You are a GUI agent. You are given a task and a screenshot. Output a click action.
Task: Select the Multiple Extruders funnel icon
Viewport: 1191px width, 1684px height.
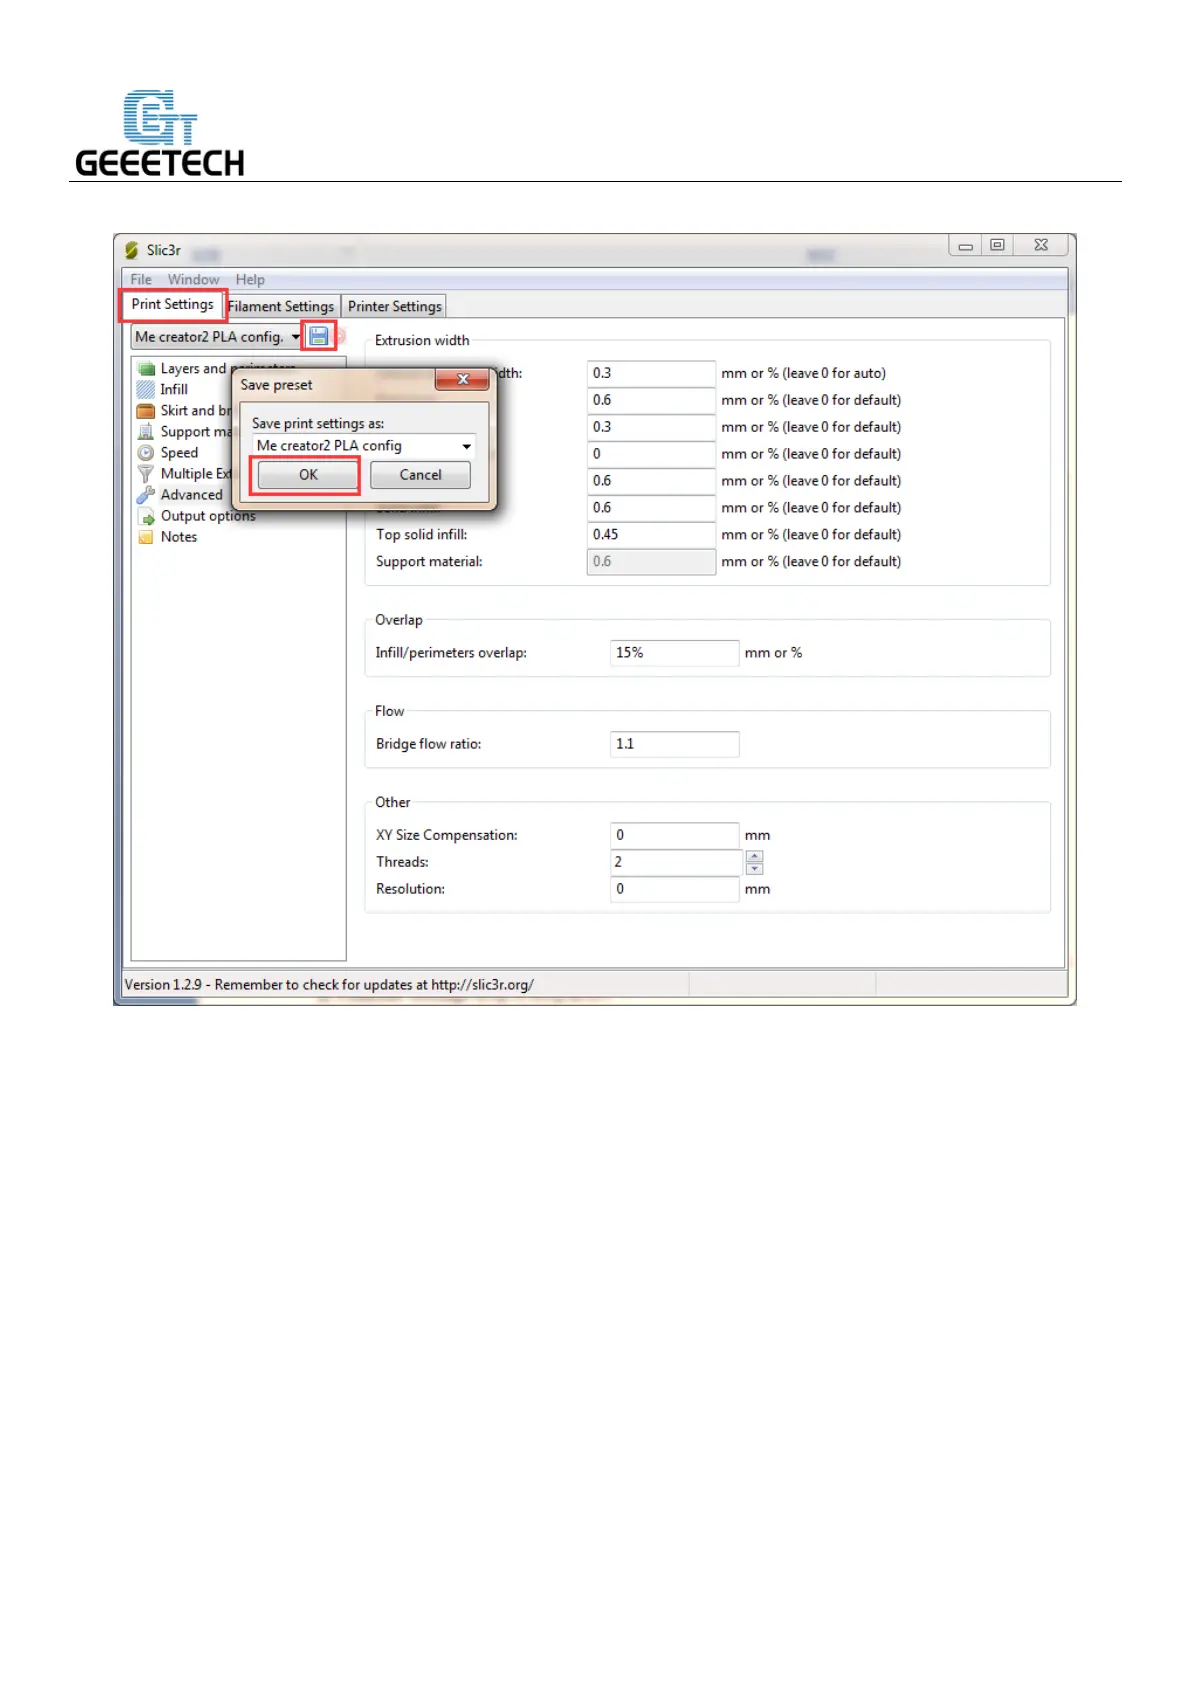pyautogui.click(x=146, y=473)
